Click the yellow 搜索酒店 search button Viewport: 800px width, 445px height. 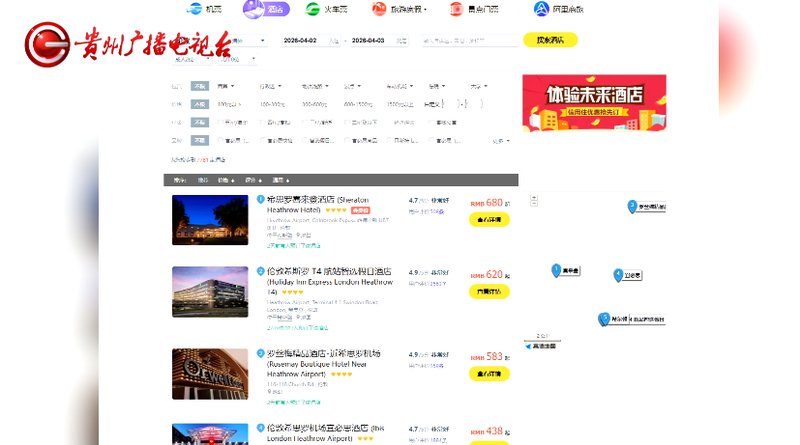pyautogui.click(x=550, y=40)
